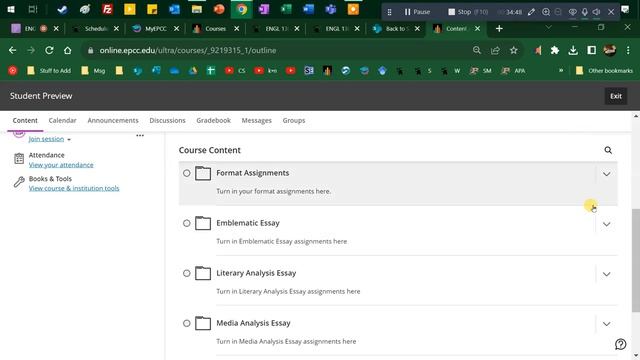Viewport: 640px width, 360px height.
Task: Open the Emblematic Essay folder title
Action: (248, 223)
